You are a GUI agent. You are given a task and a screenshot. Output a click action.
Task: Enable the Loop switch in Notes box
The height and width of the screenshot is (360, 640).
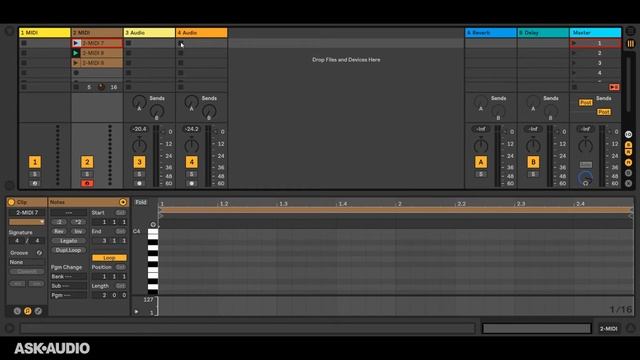pos(109,258)
